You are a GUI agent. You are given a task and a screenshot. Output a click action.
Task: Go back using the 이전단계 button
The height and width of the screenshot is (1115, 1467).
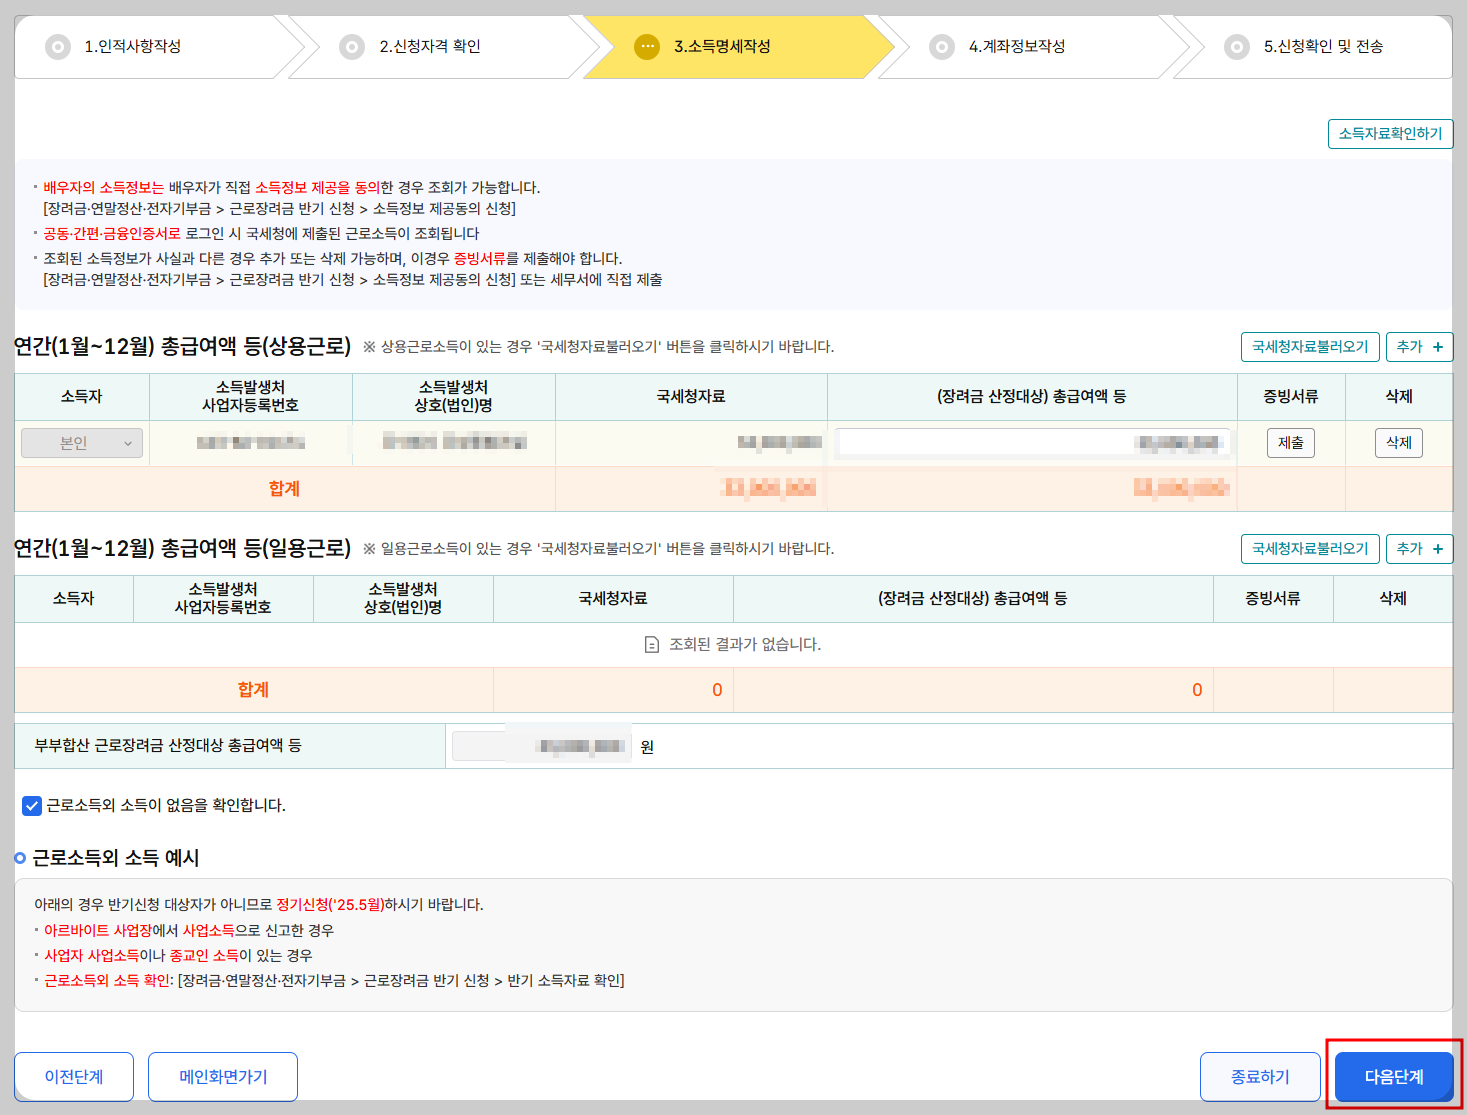73,1076
